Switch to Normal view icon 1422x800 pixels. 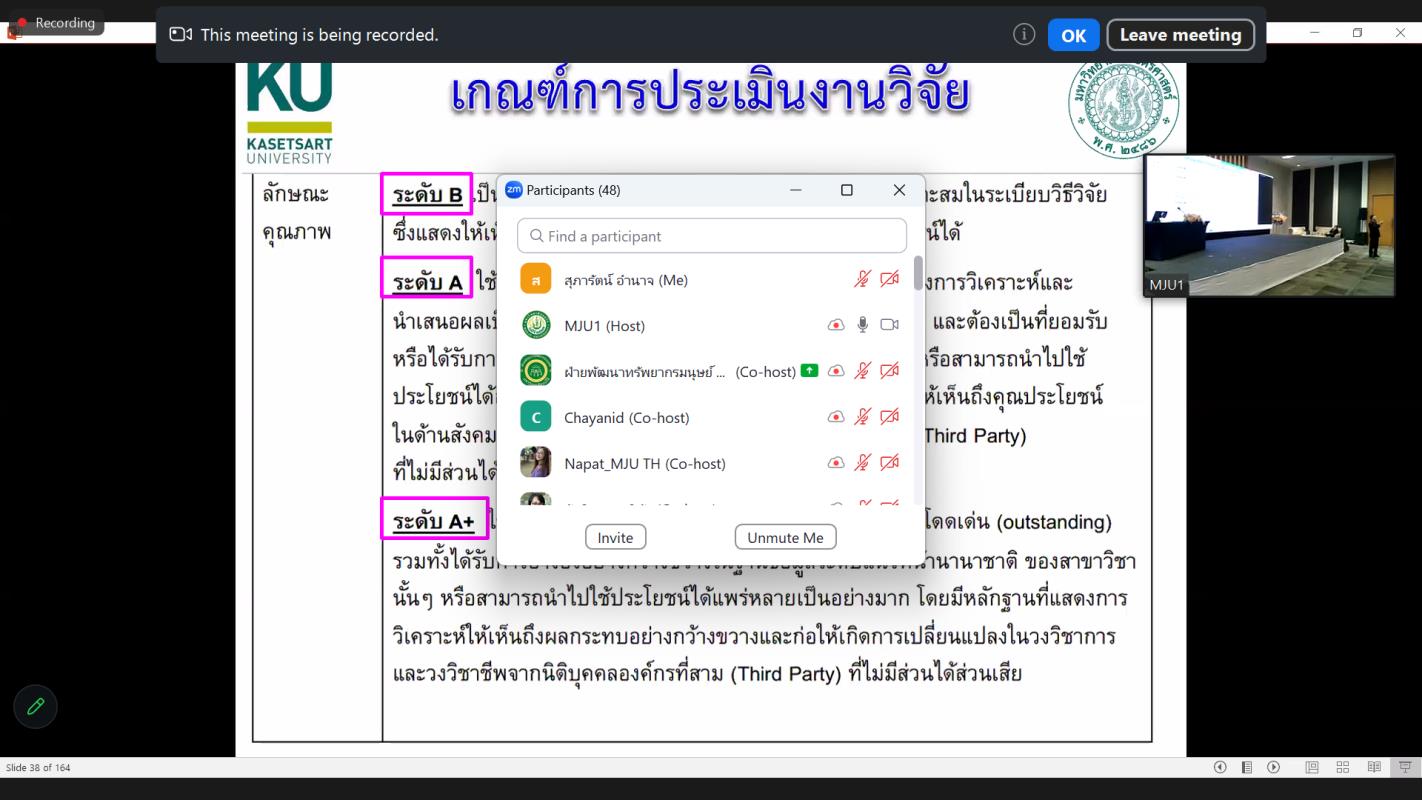point(1312,768)
